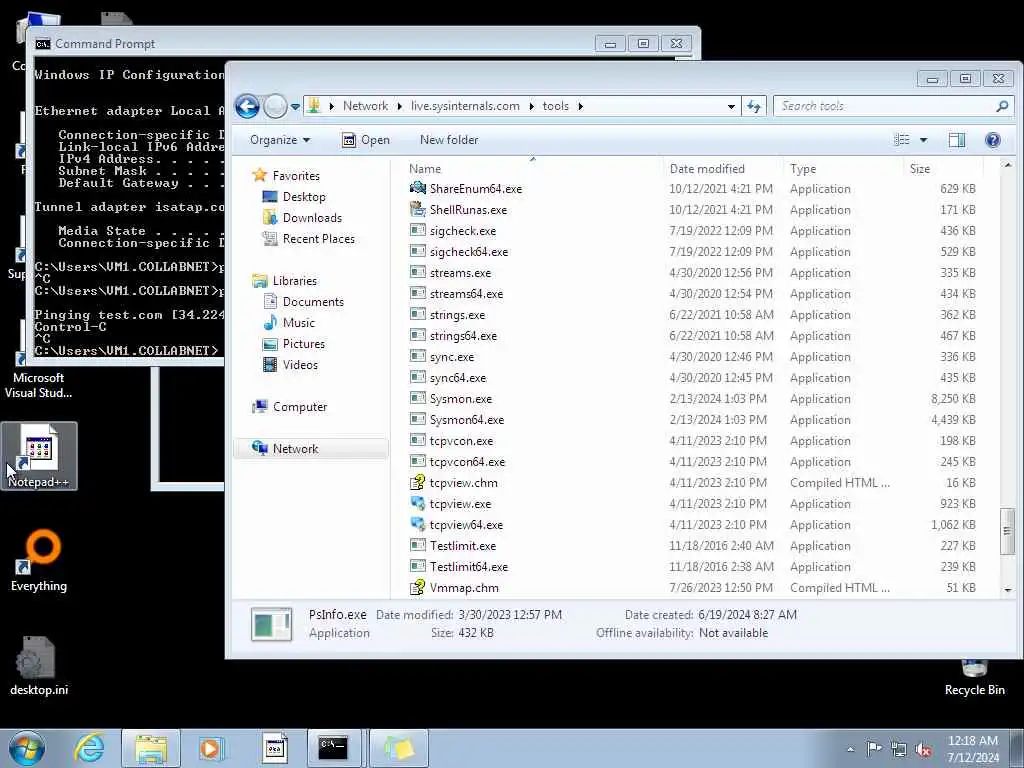
Task: Click the Explorer Back arrow button
Action: coord(248,106)
